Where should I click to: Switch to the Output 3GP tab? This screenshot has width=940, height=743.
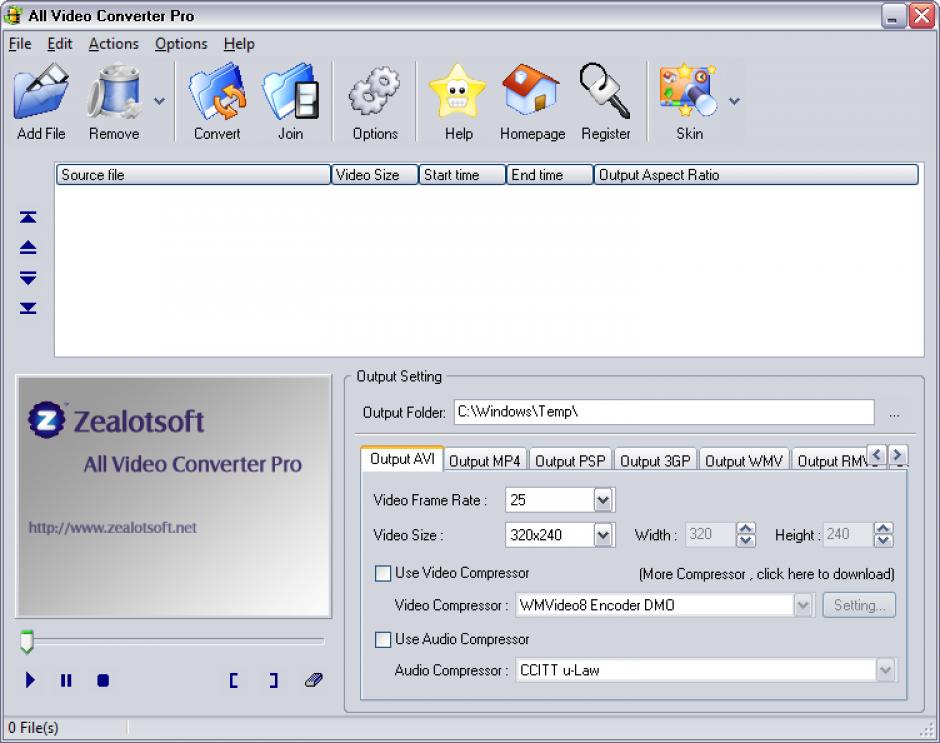(655, 461)
